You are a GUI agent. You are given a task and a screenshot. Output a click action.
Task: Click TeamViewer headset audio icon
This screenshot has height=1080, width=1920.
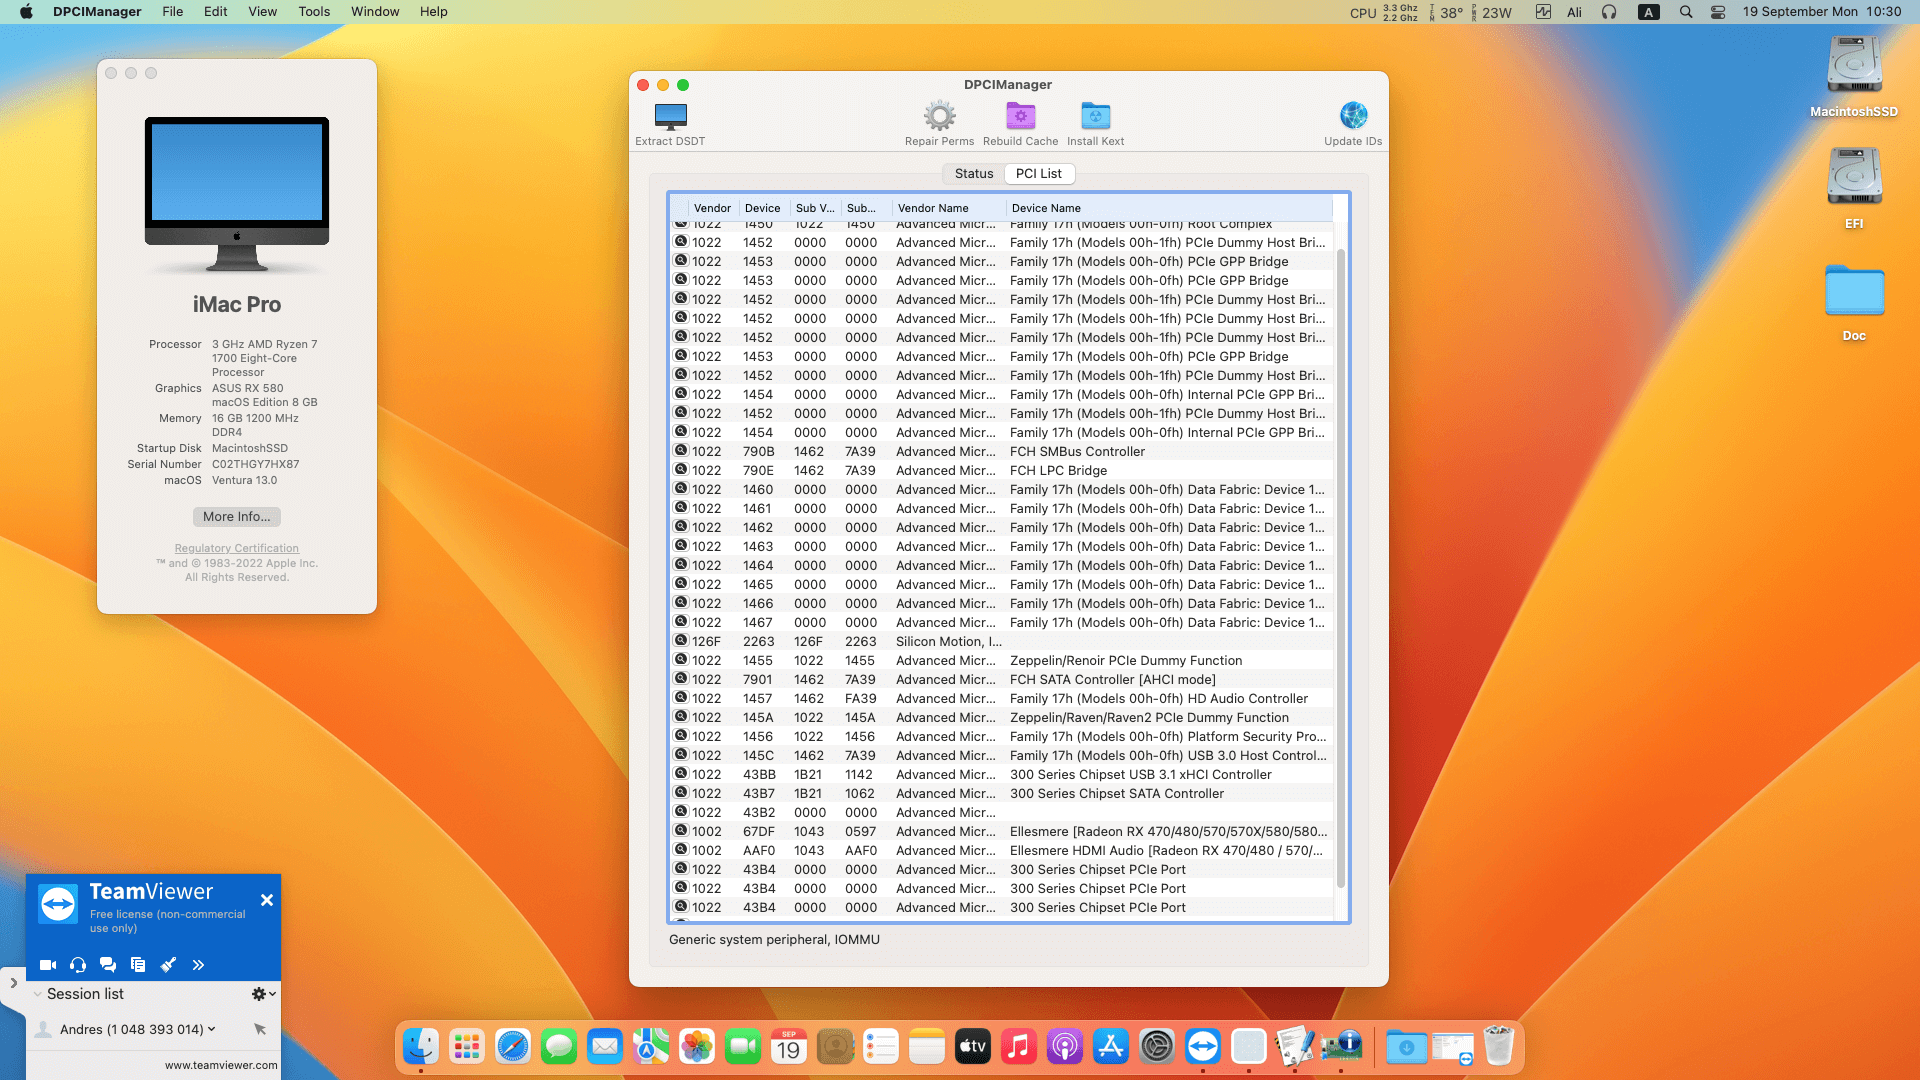click(x=78, y=965)
